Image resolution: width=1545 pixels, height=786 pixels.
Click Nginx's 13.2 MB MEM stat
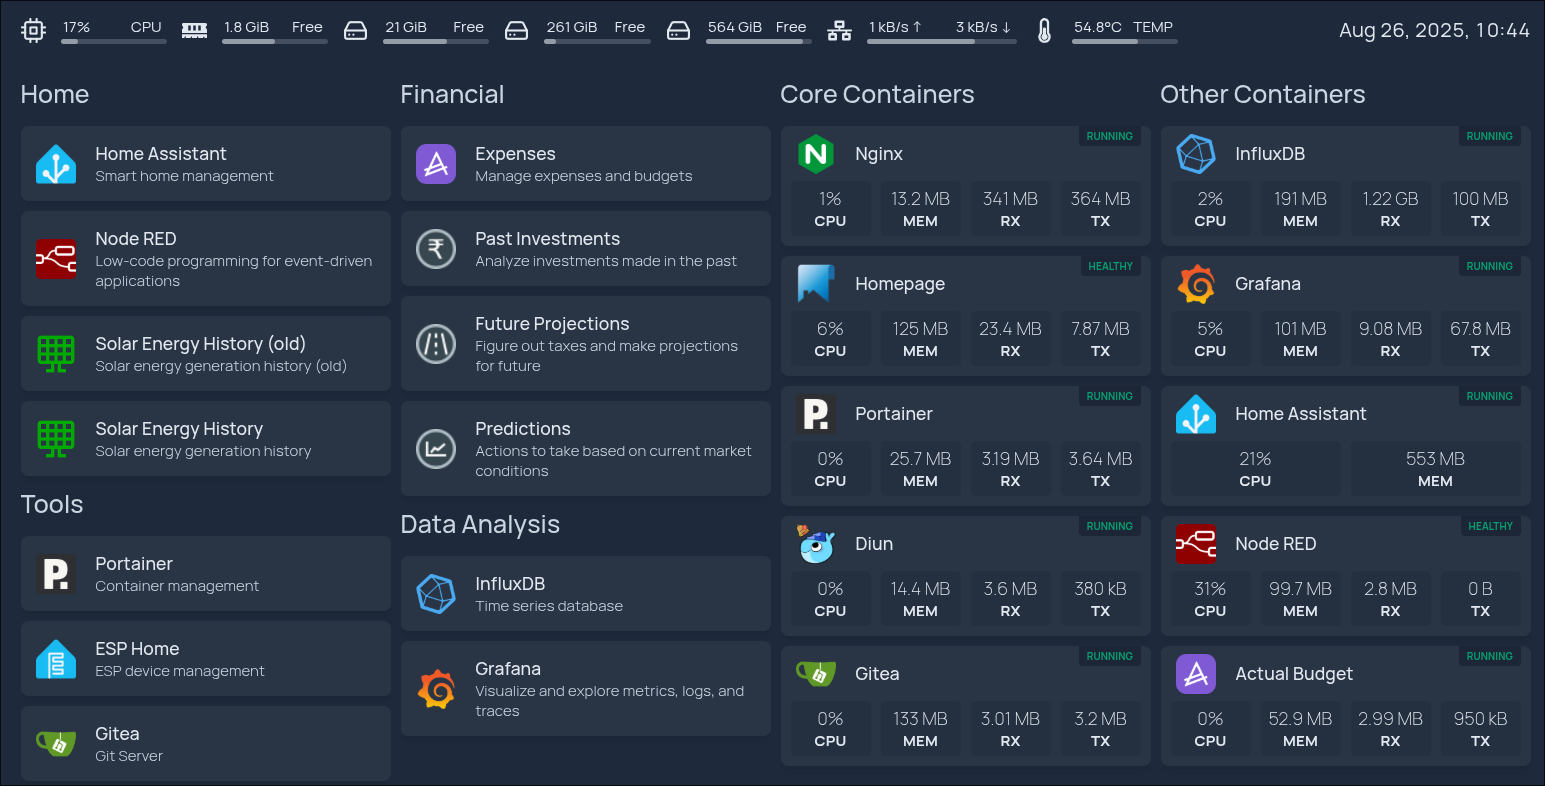[x=921, y=209]
